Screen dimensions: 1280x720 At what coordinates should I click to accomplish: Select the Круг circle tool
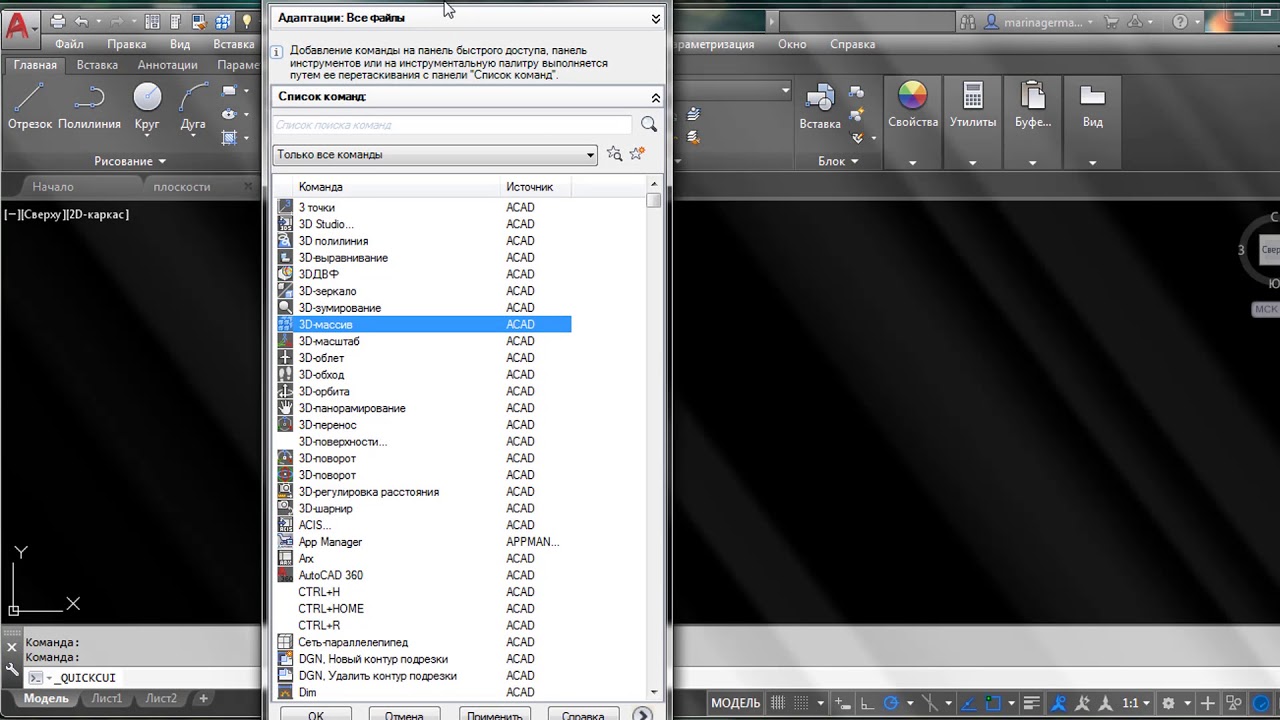click(x=147, y=106)
